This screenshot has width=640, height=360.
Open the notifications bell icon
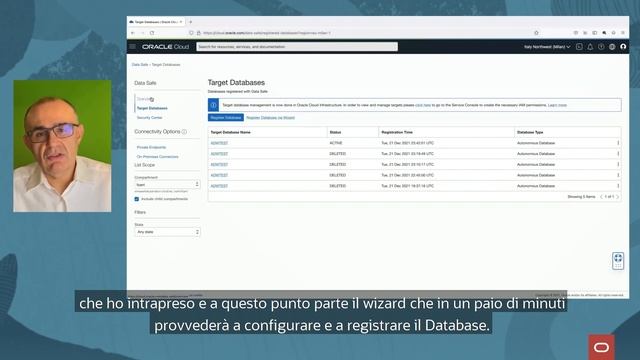(590, 47)
